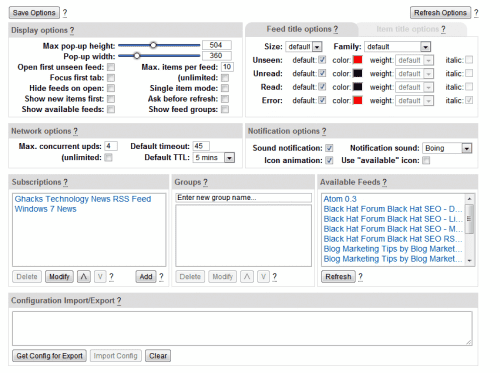The height and width of the screenshot is (373, 500).
Task: Expand the Notification sound Boing dropdown
Action: [x=447, y=148]
